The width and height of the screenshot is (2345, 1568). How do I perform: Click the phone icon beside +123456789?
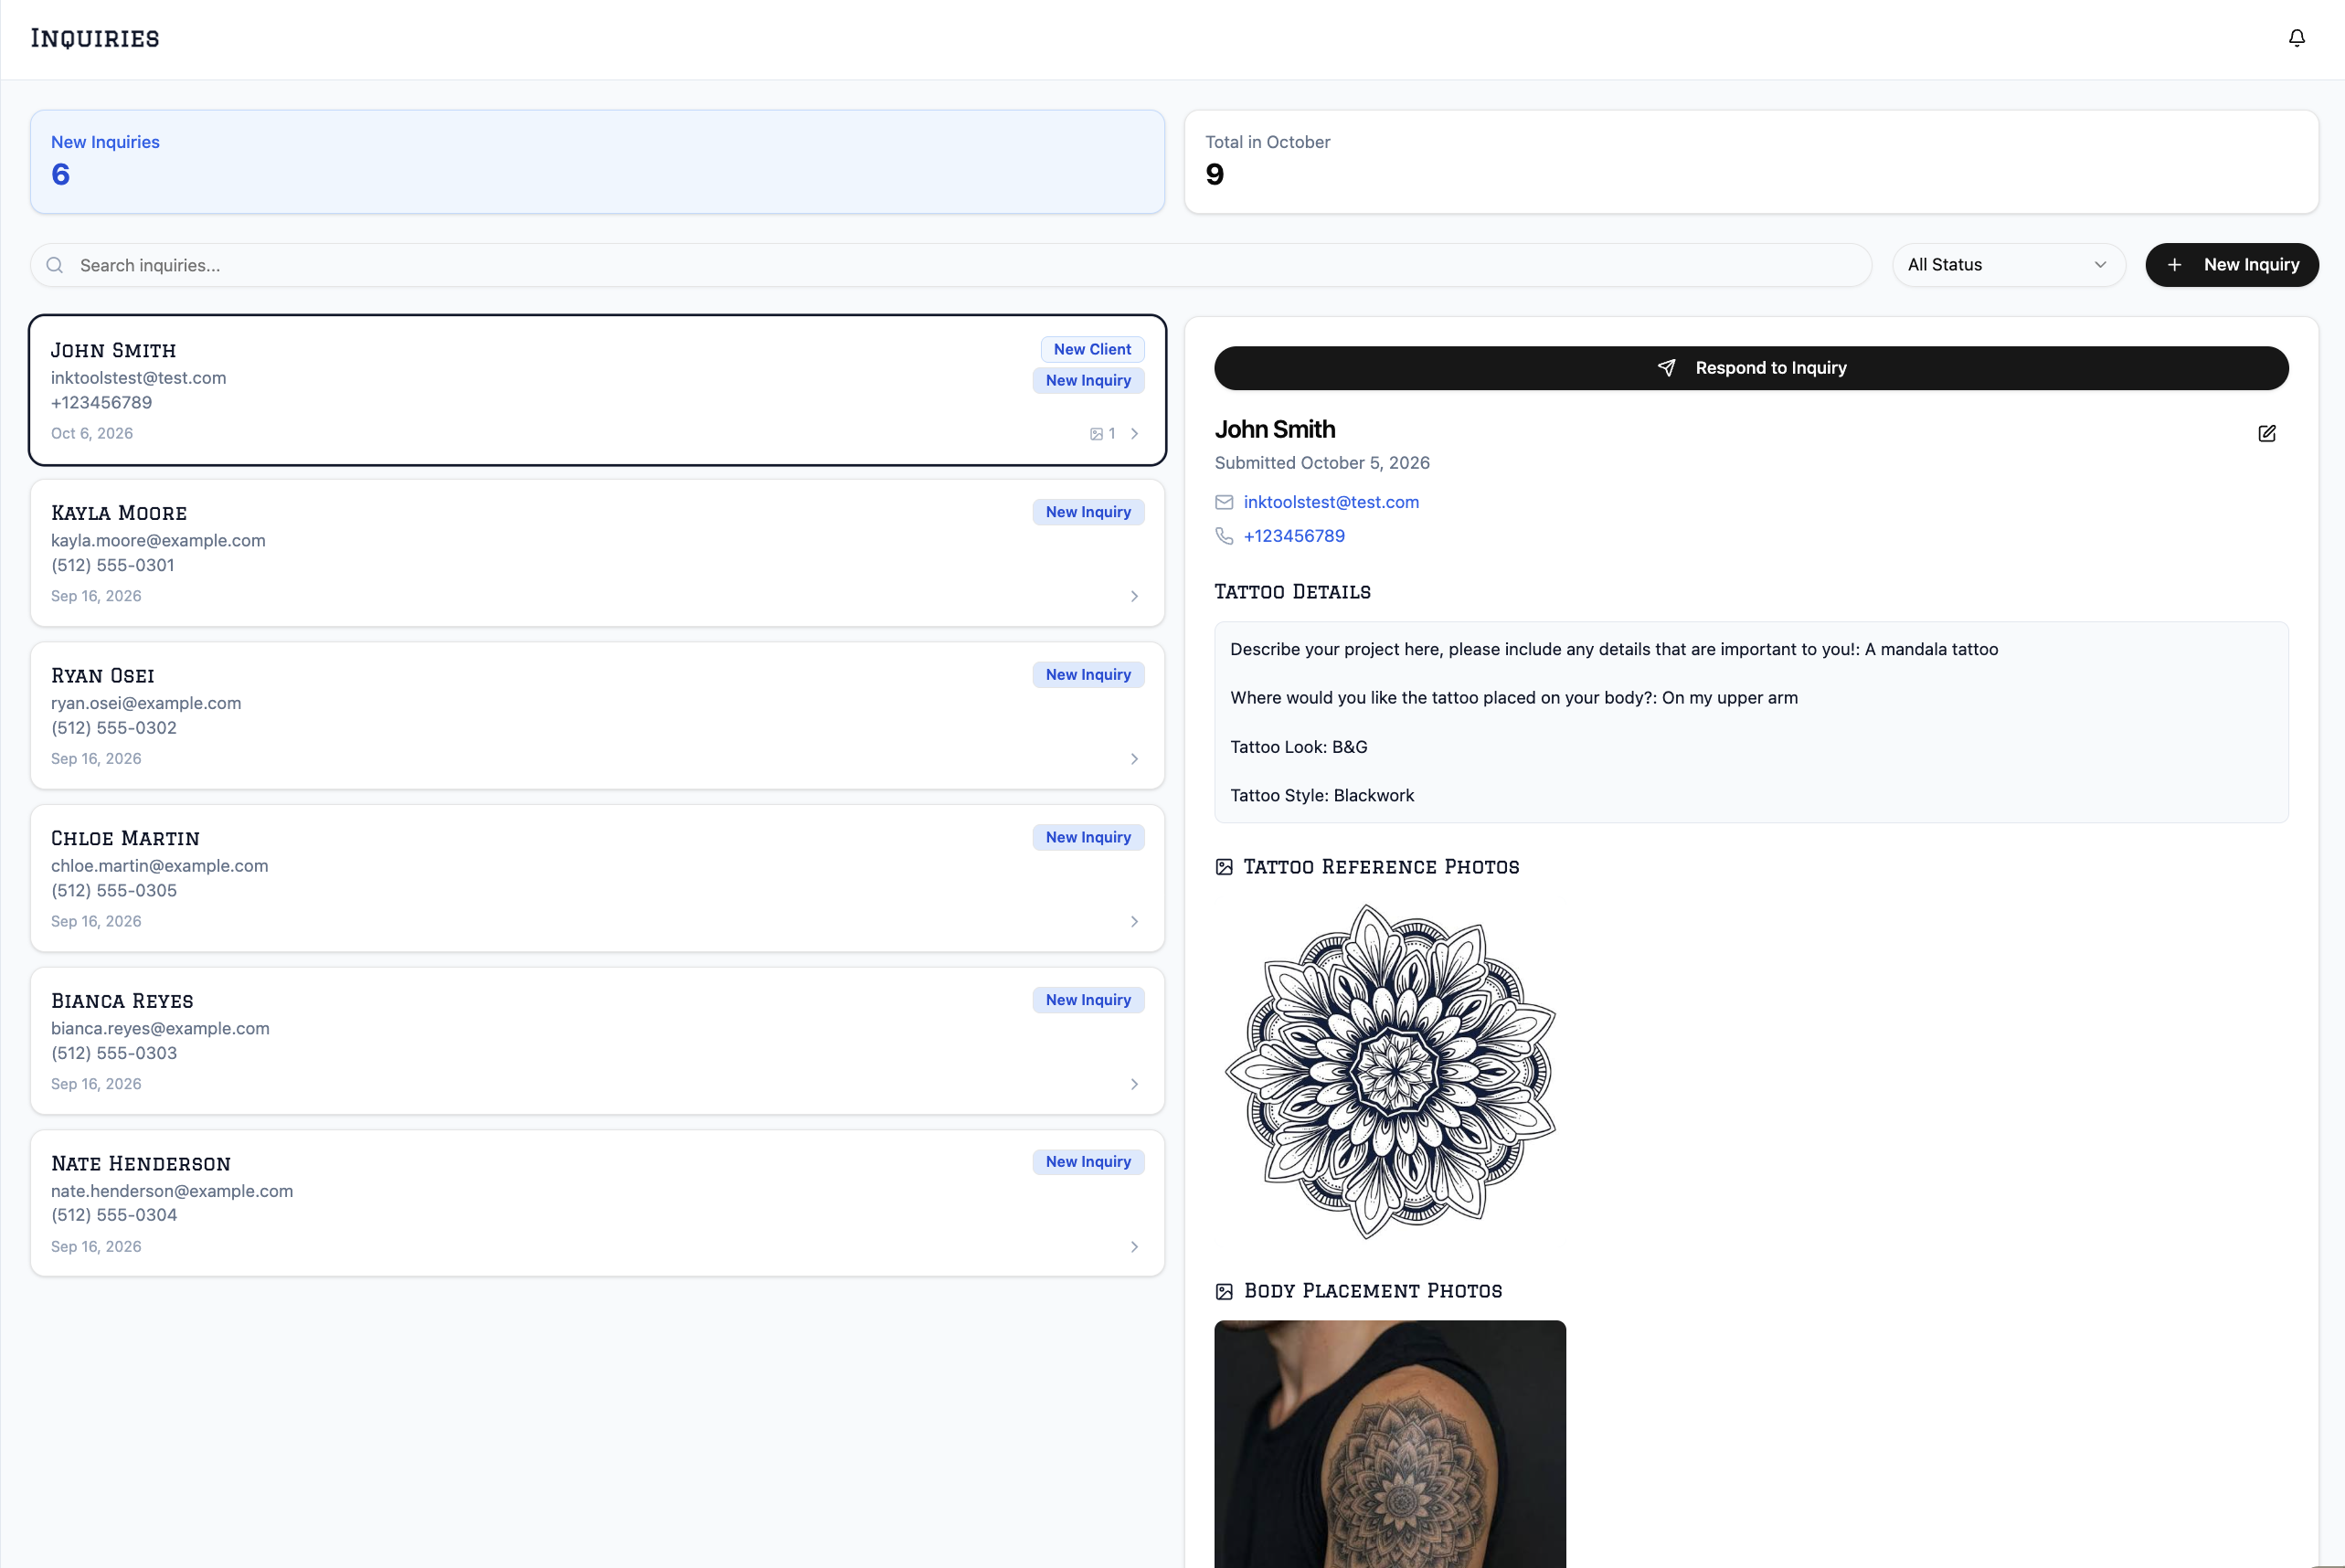1224,536
